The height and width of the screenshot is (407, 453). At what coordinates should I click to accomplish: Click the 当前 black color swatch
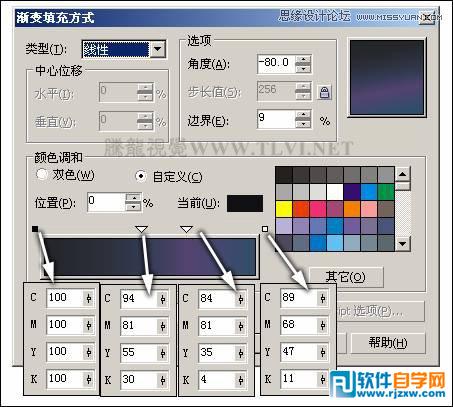(245, 203)
